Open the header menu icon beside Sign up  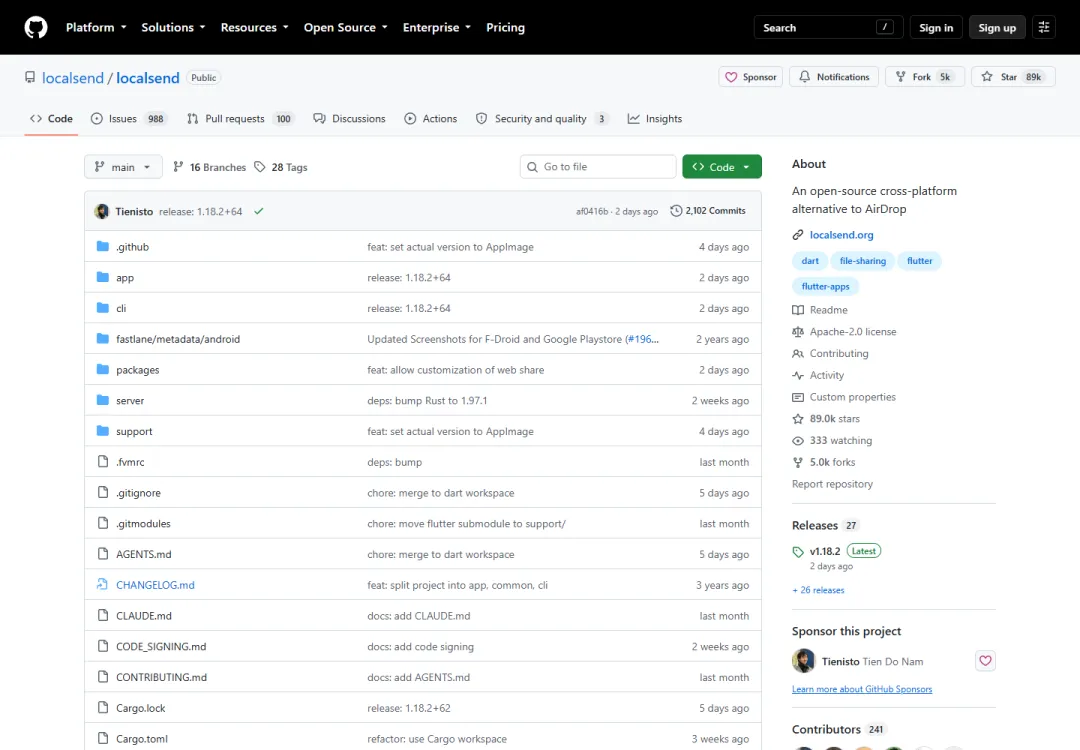click(1044, 28)
